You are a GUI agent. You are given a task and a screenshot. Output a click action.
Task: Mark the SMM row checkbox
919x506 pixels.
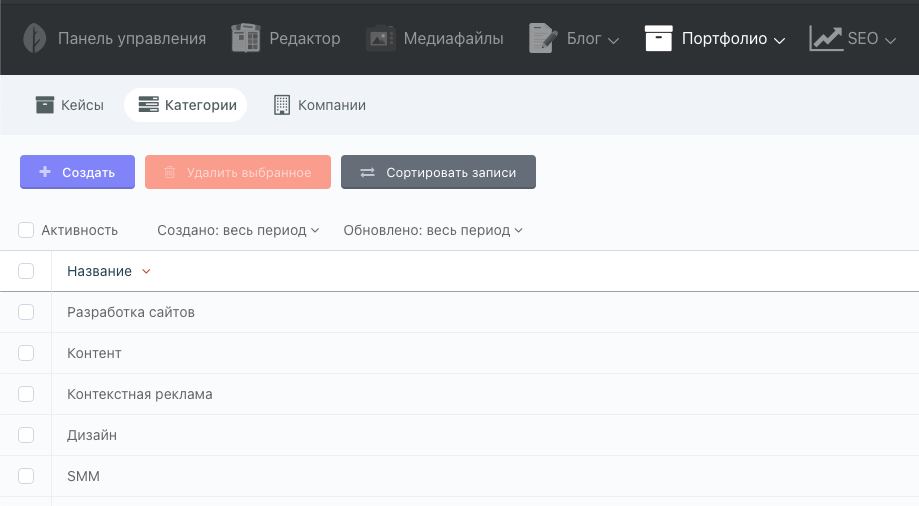26,476
